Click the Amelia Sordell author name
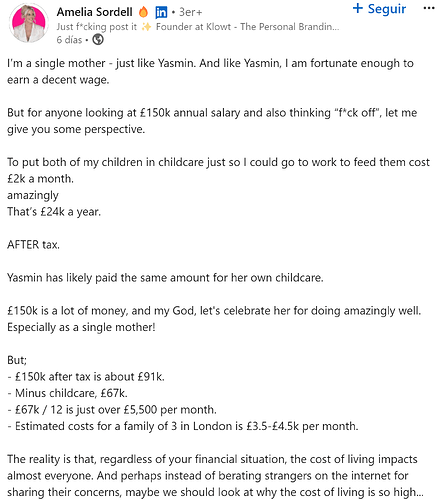The height and width of the screenshot is (500, 438). pyautogui.click(x=94, y=12)
